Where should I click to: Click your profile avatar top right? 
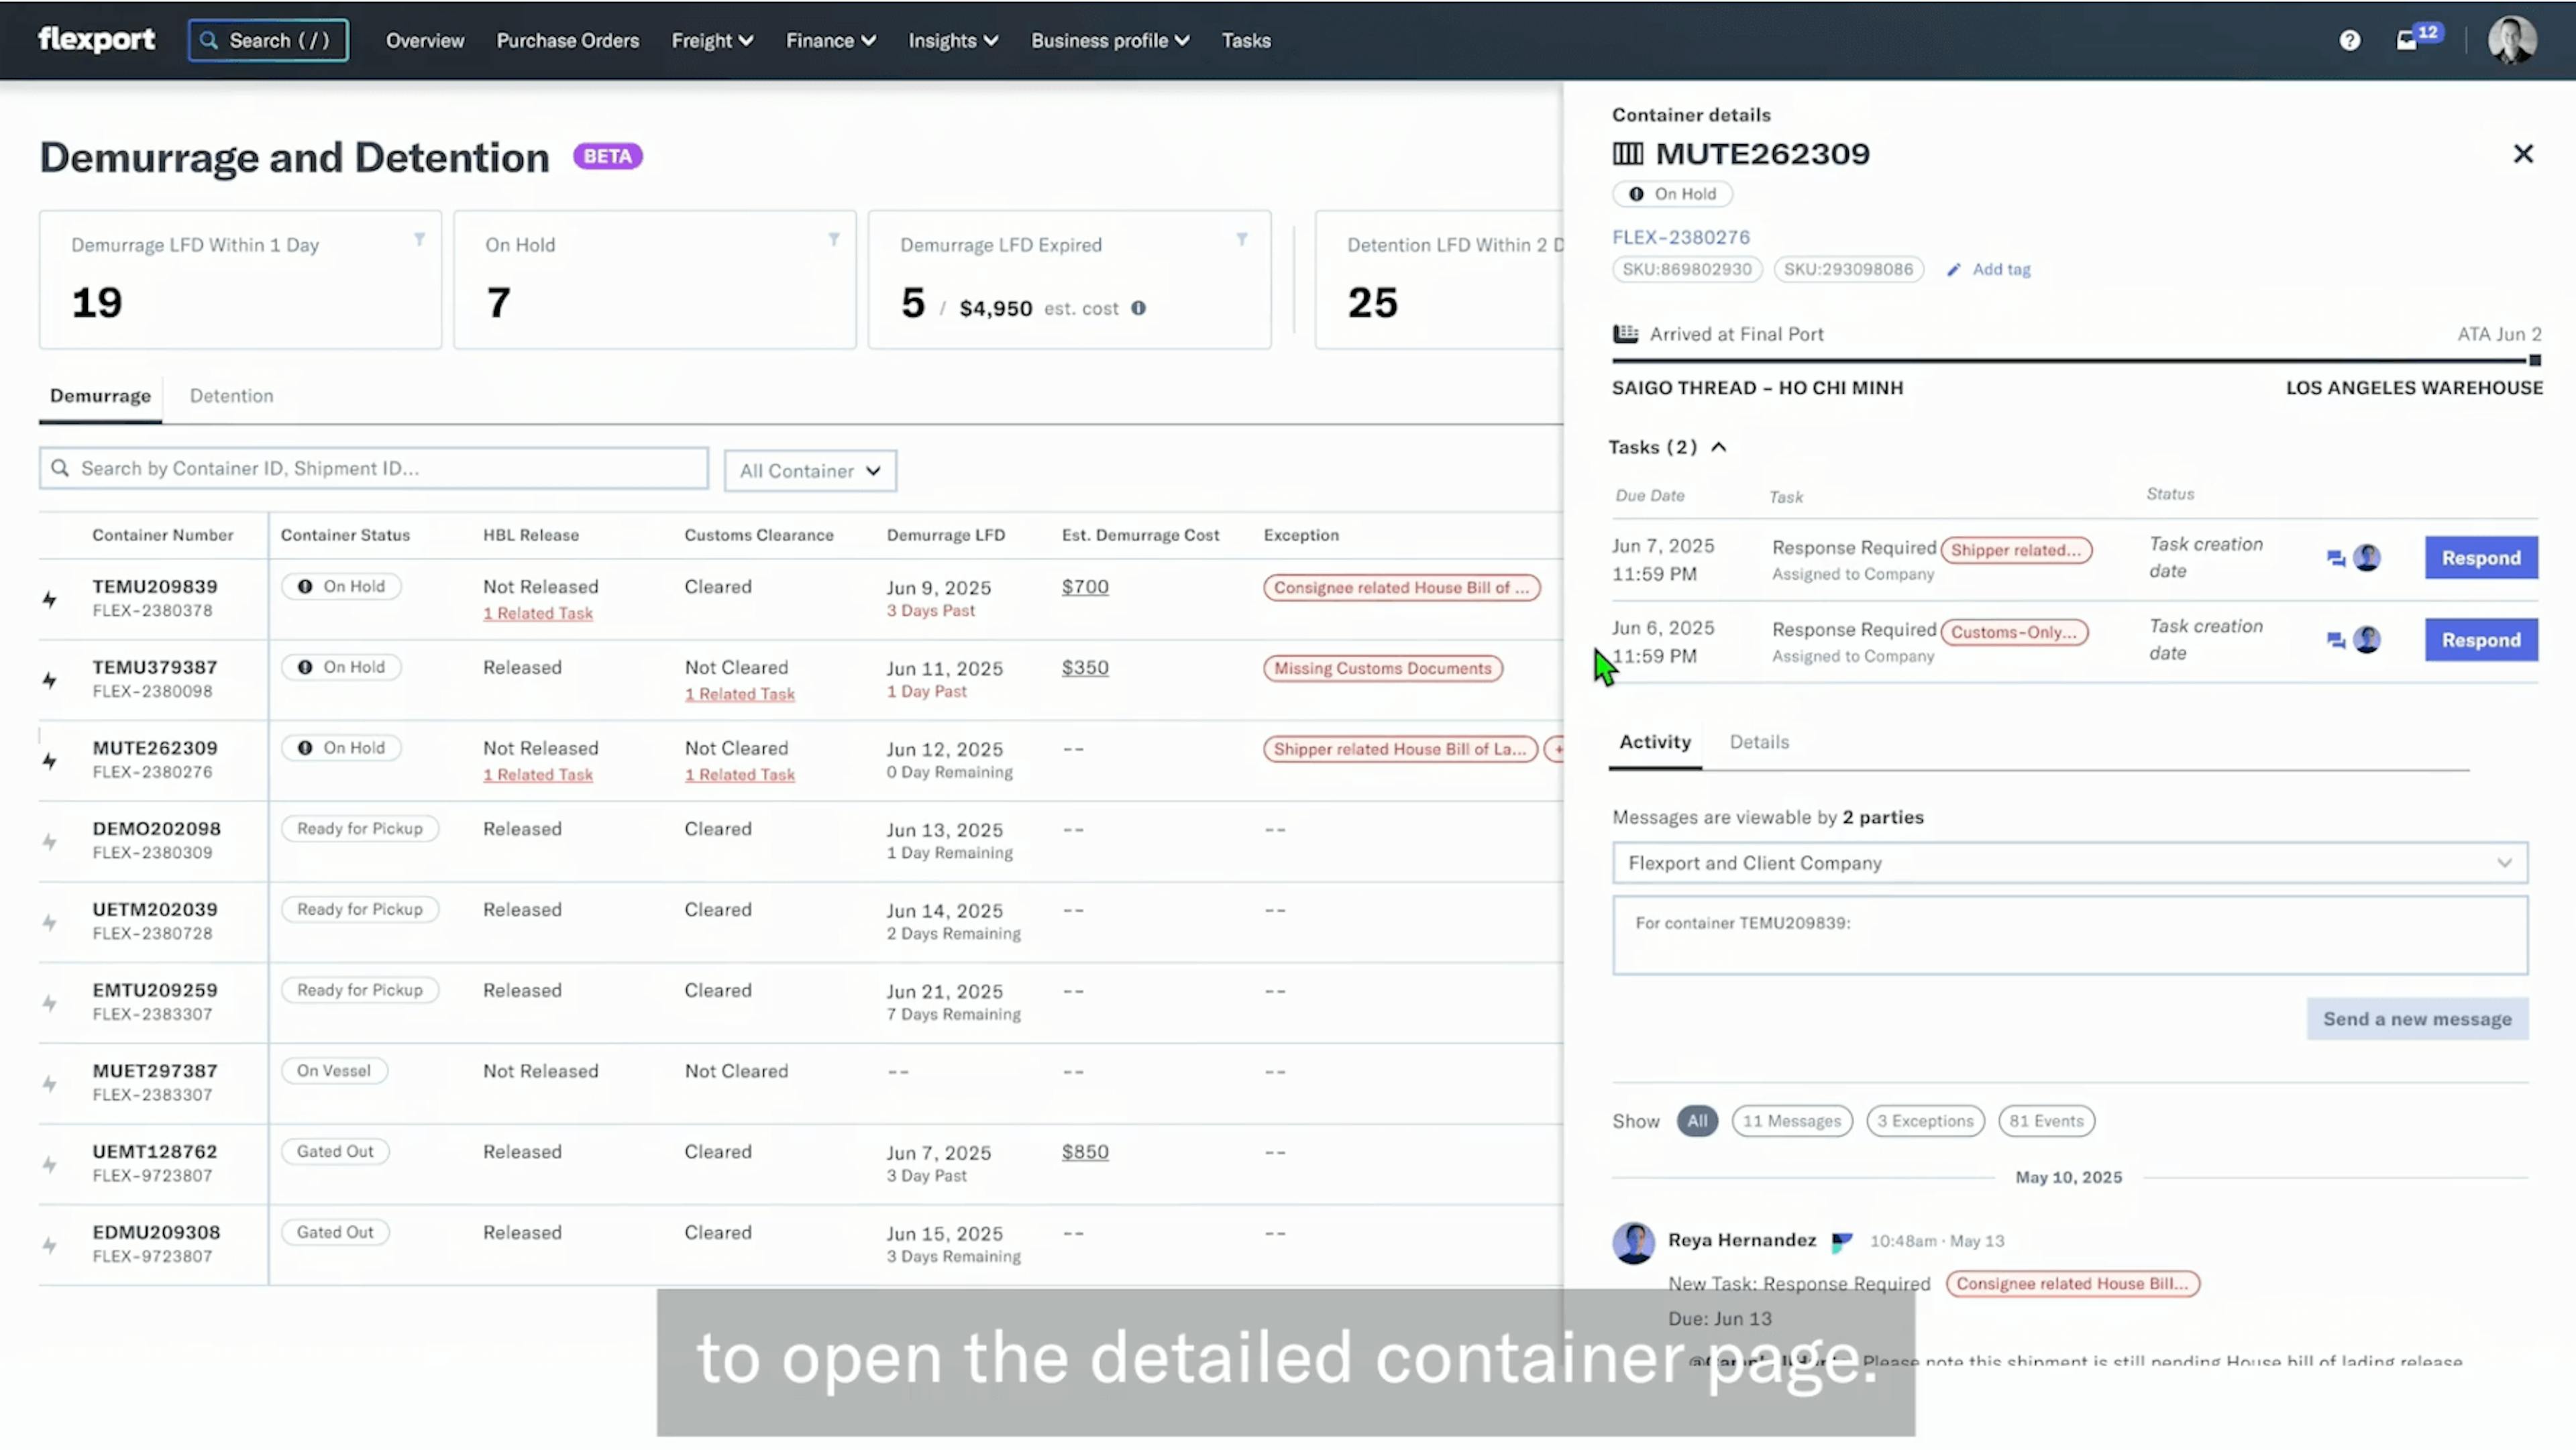pyautogui.click(x=2511, y=40)
